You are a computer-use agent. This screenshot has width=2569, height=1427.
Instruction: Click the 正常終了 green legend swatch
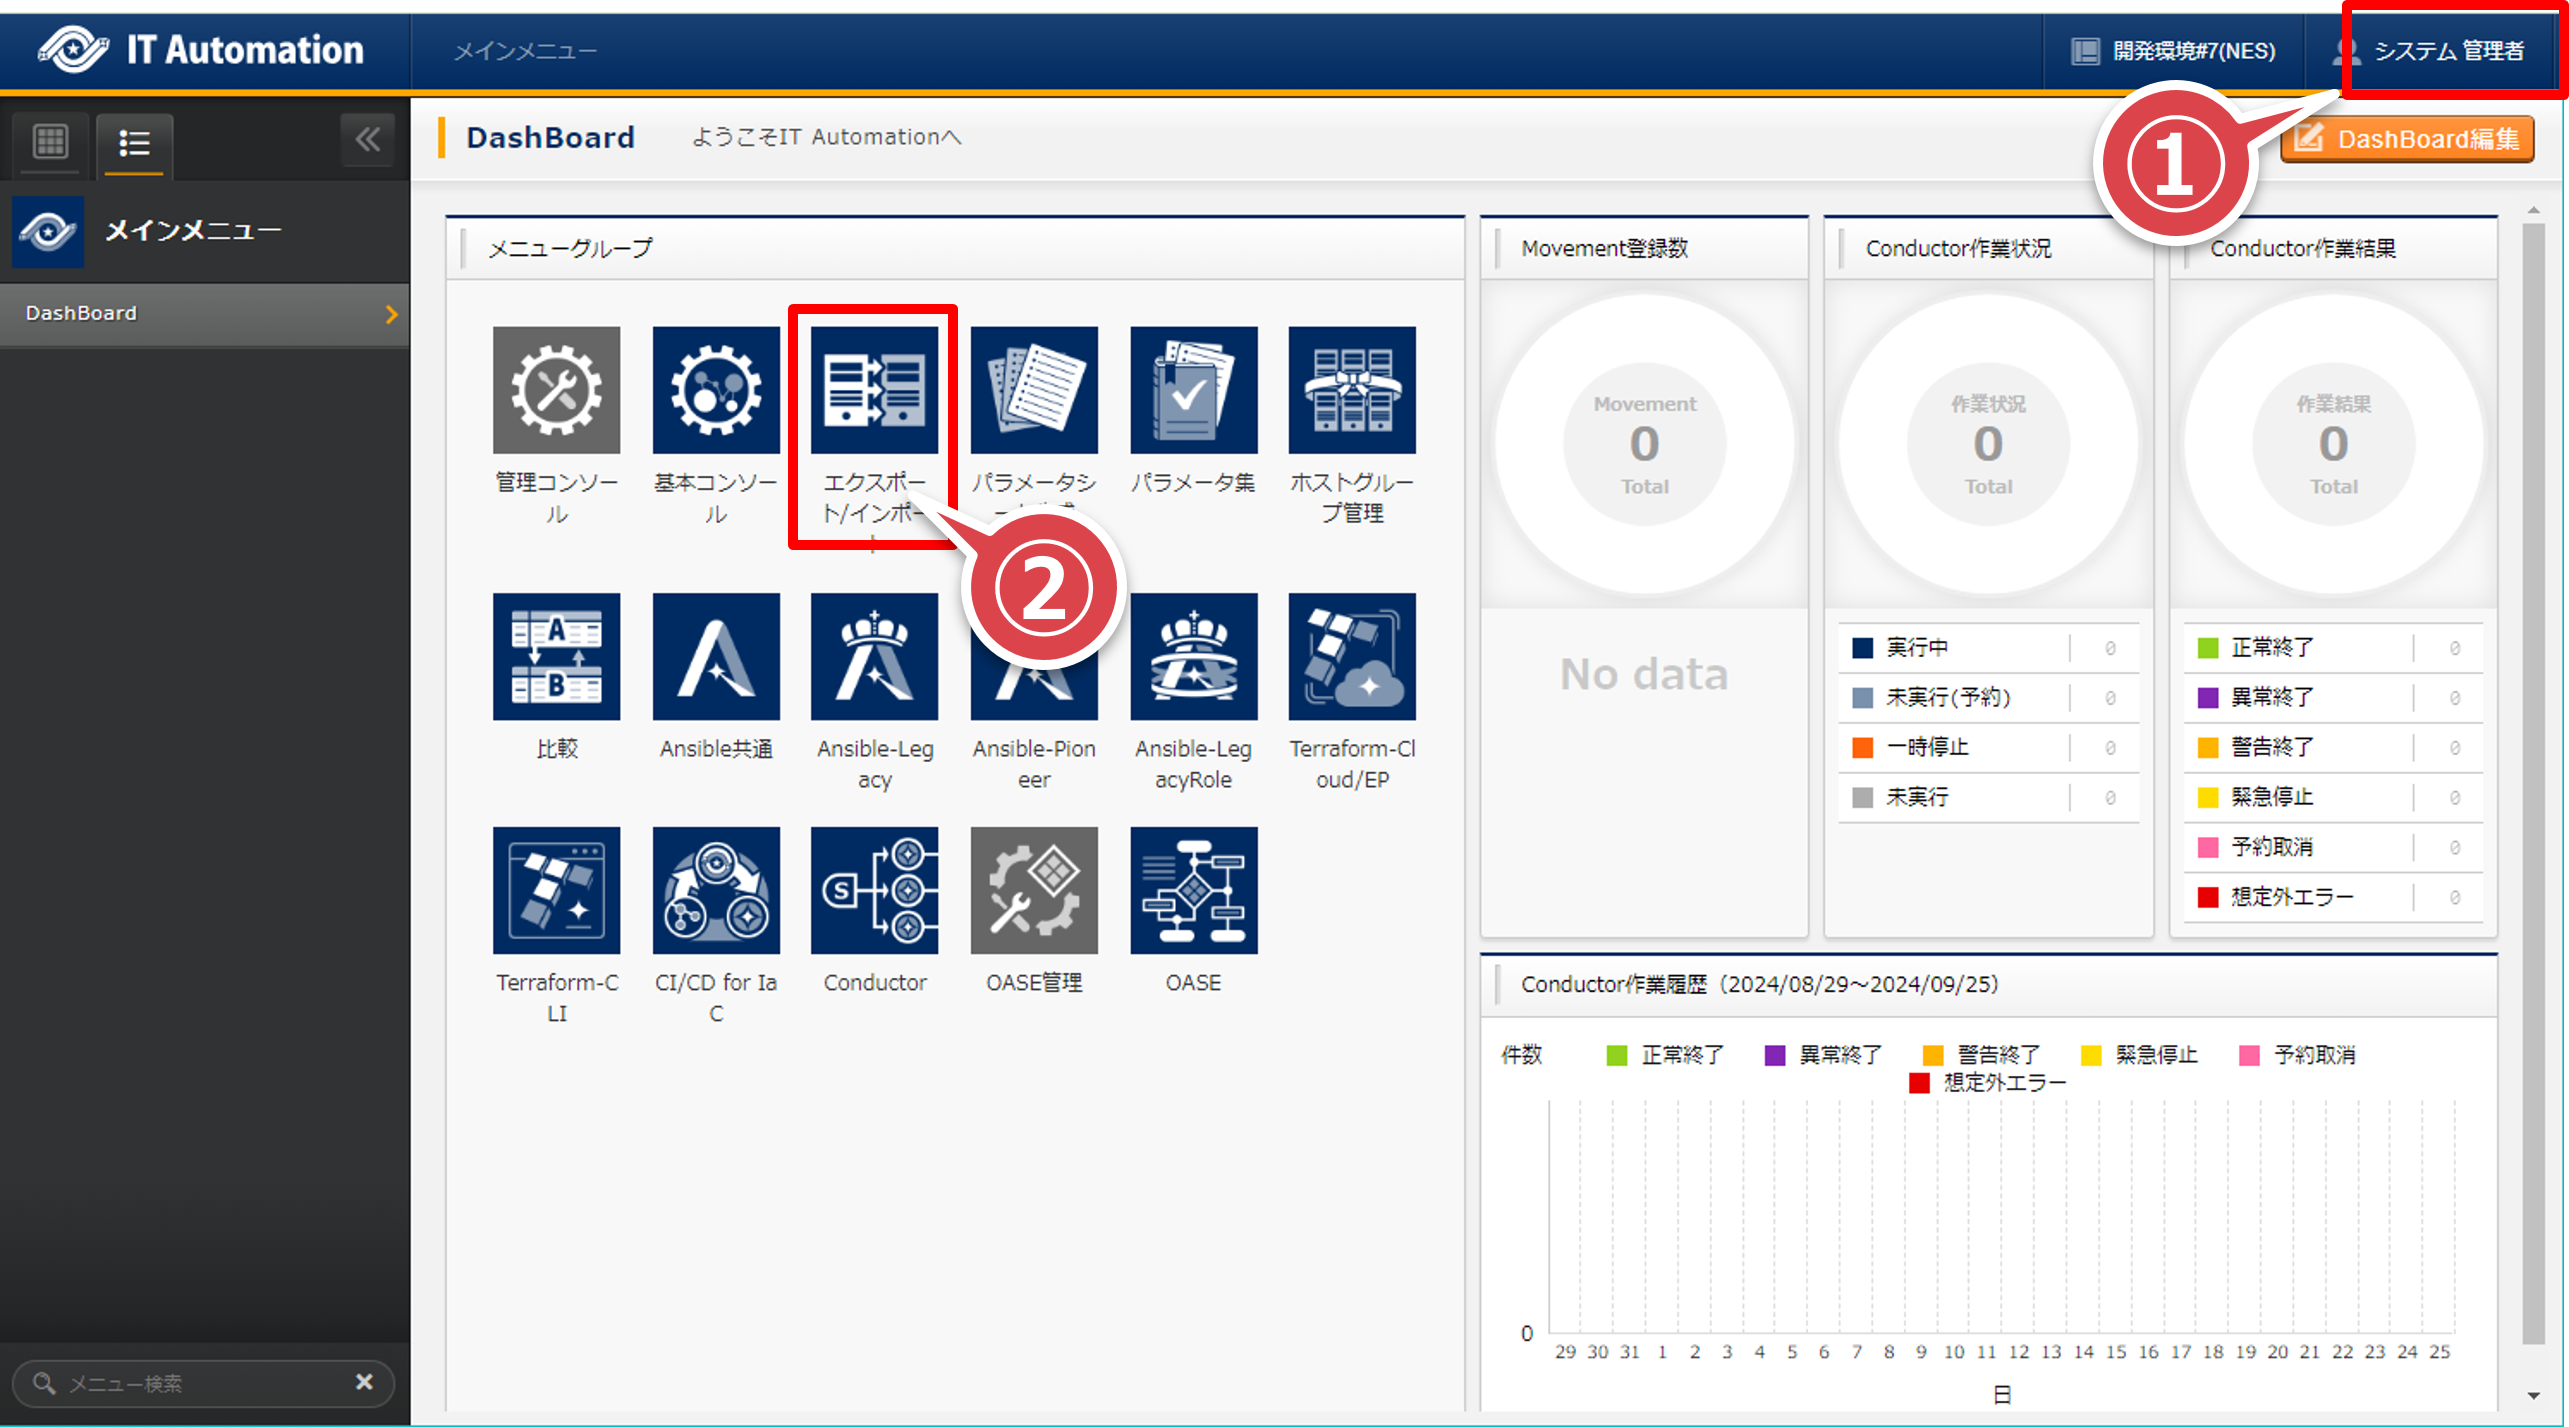(1616, 1055)
